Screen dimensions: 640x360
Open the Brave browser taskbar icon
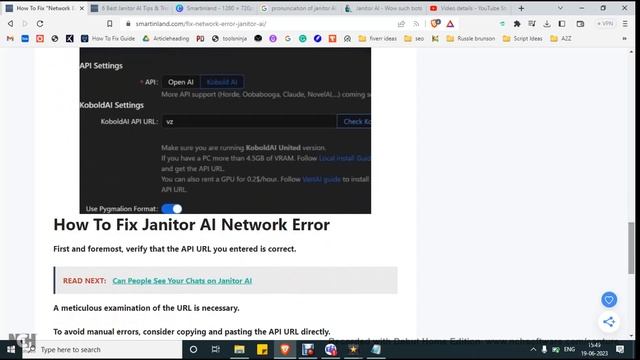click(x=285, y=350)
